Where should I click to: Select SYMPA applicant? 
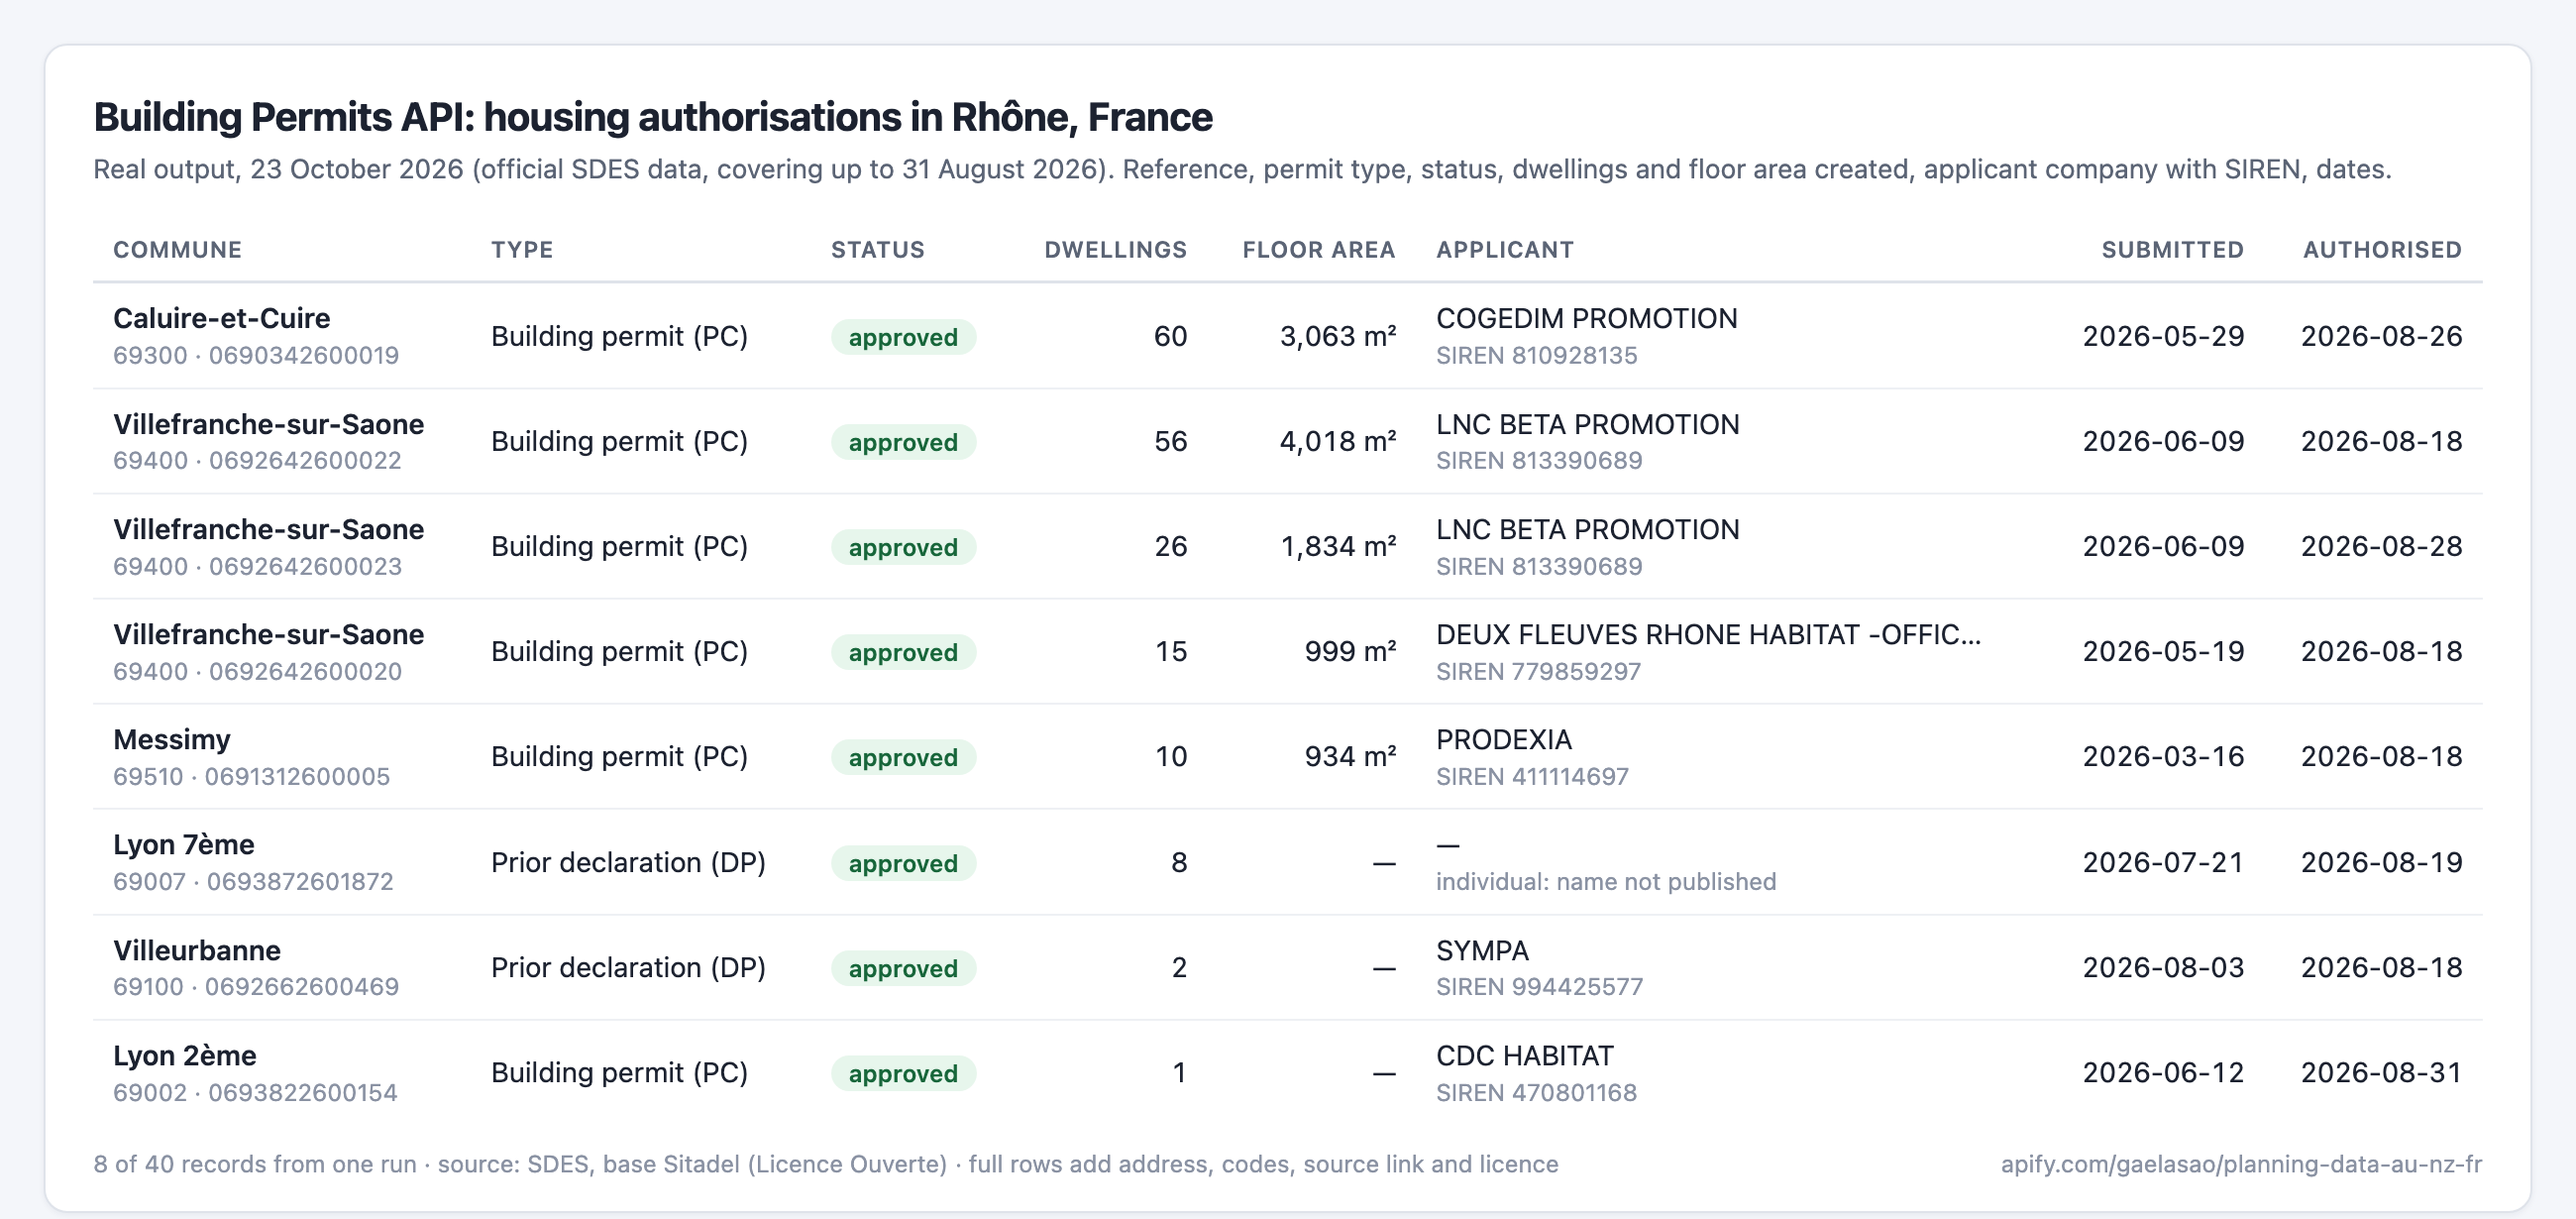coord(1482,950)
